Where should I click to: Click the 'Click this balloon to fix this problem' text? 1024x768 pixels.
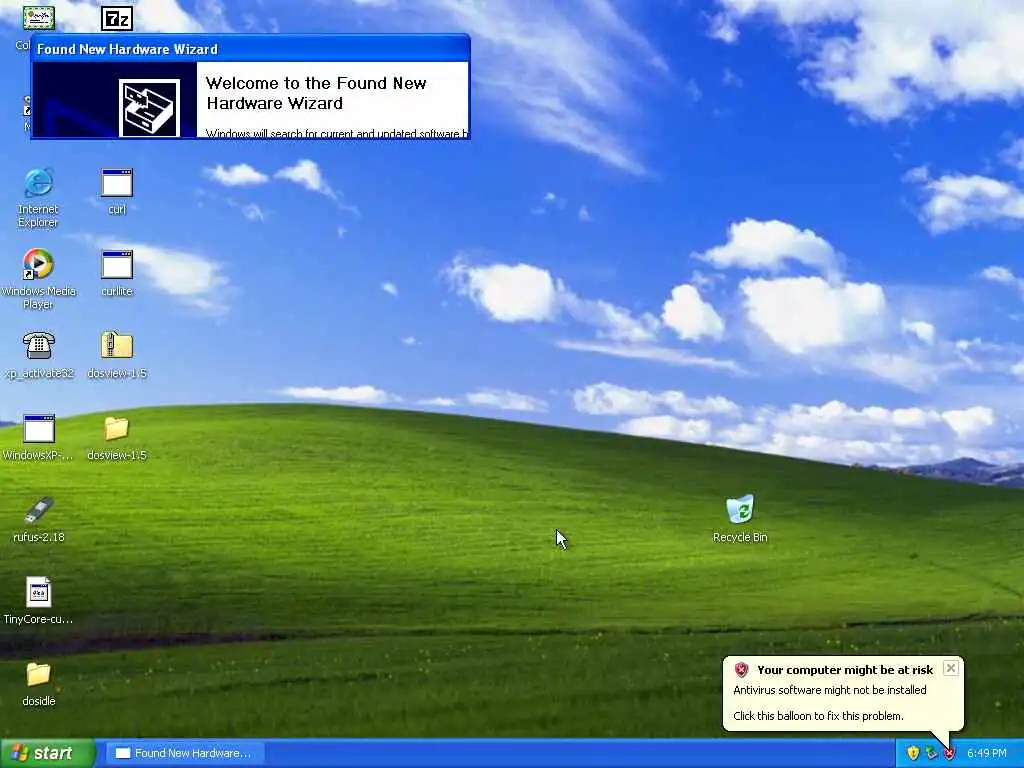818,716
